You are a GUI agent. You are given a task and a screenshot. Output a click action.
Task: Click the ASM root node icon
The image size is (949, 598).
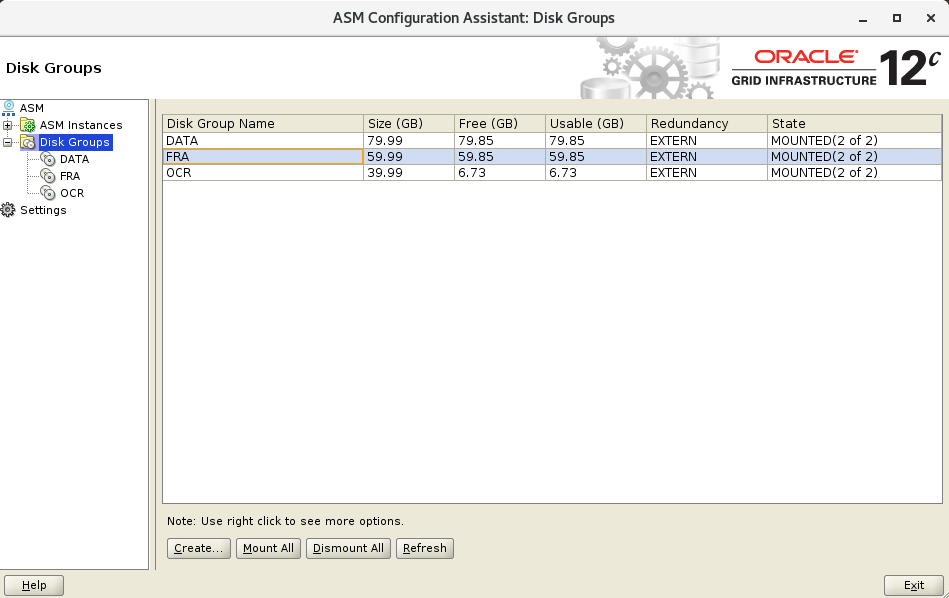9,108
